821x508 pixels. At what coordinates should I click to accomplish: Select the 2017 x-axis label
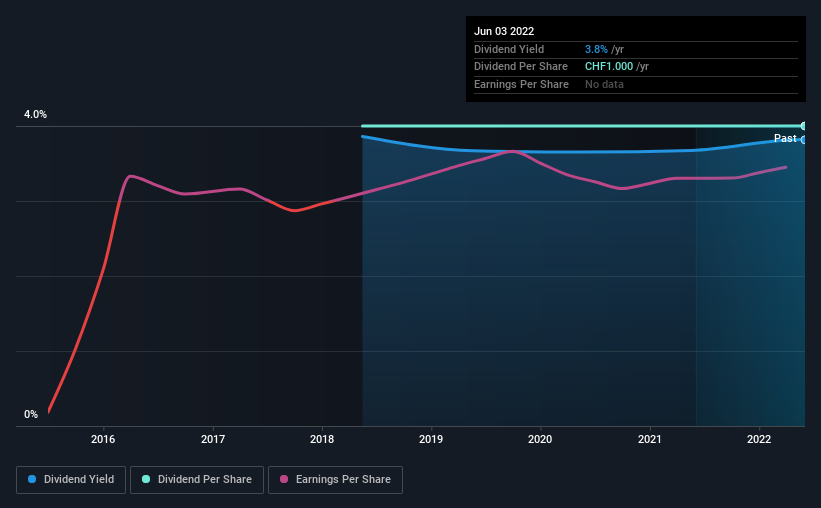click(x=213, y=439)
